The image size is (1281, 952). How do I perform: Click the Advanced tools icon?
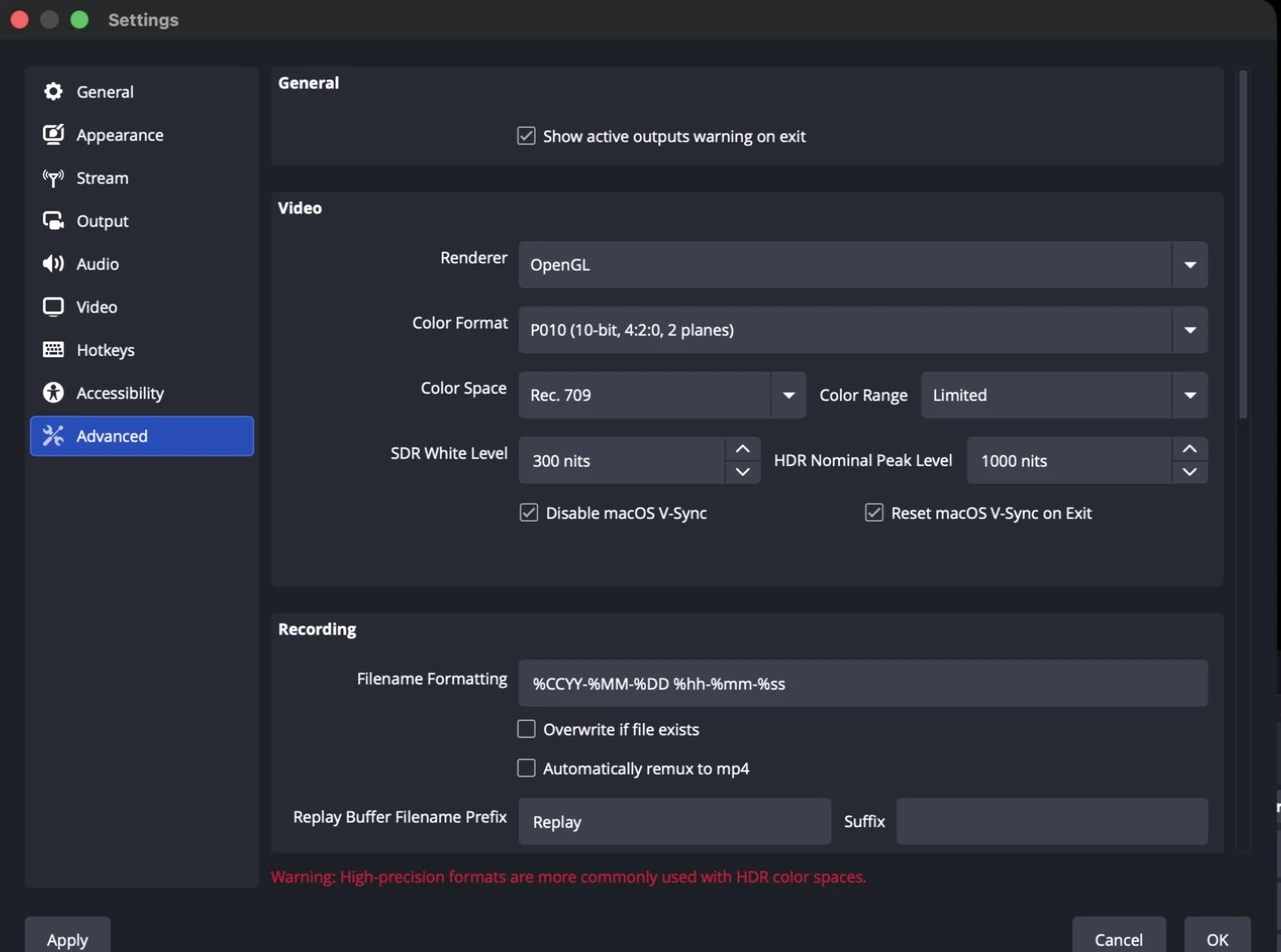click(53, 436)
